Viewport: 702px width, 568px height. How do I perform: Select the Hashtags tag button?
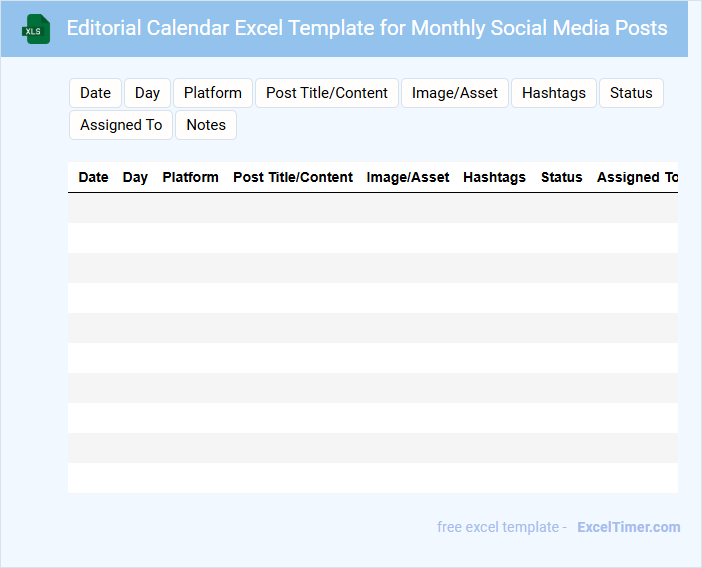pyautogui.click(x=553, y=93)
